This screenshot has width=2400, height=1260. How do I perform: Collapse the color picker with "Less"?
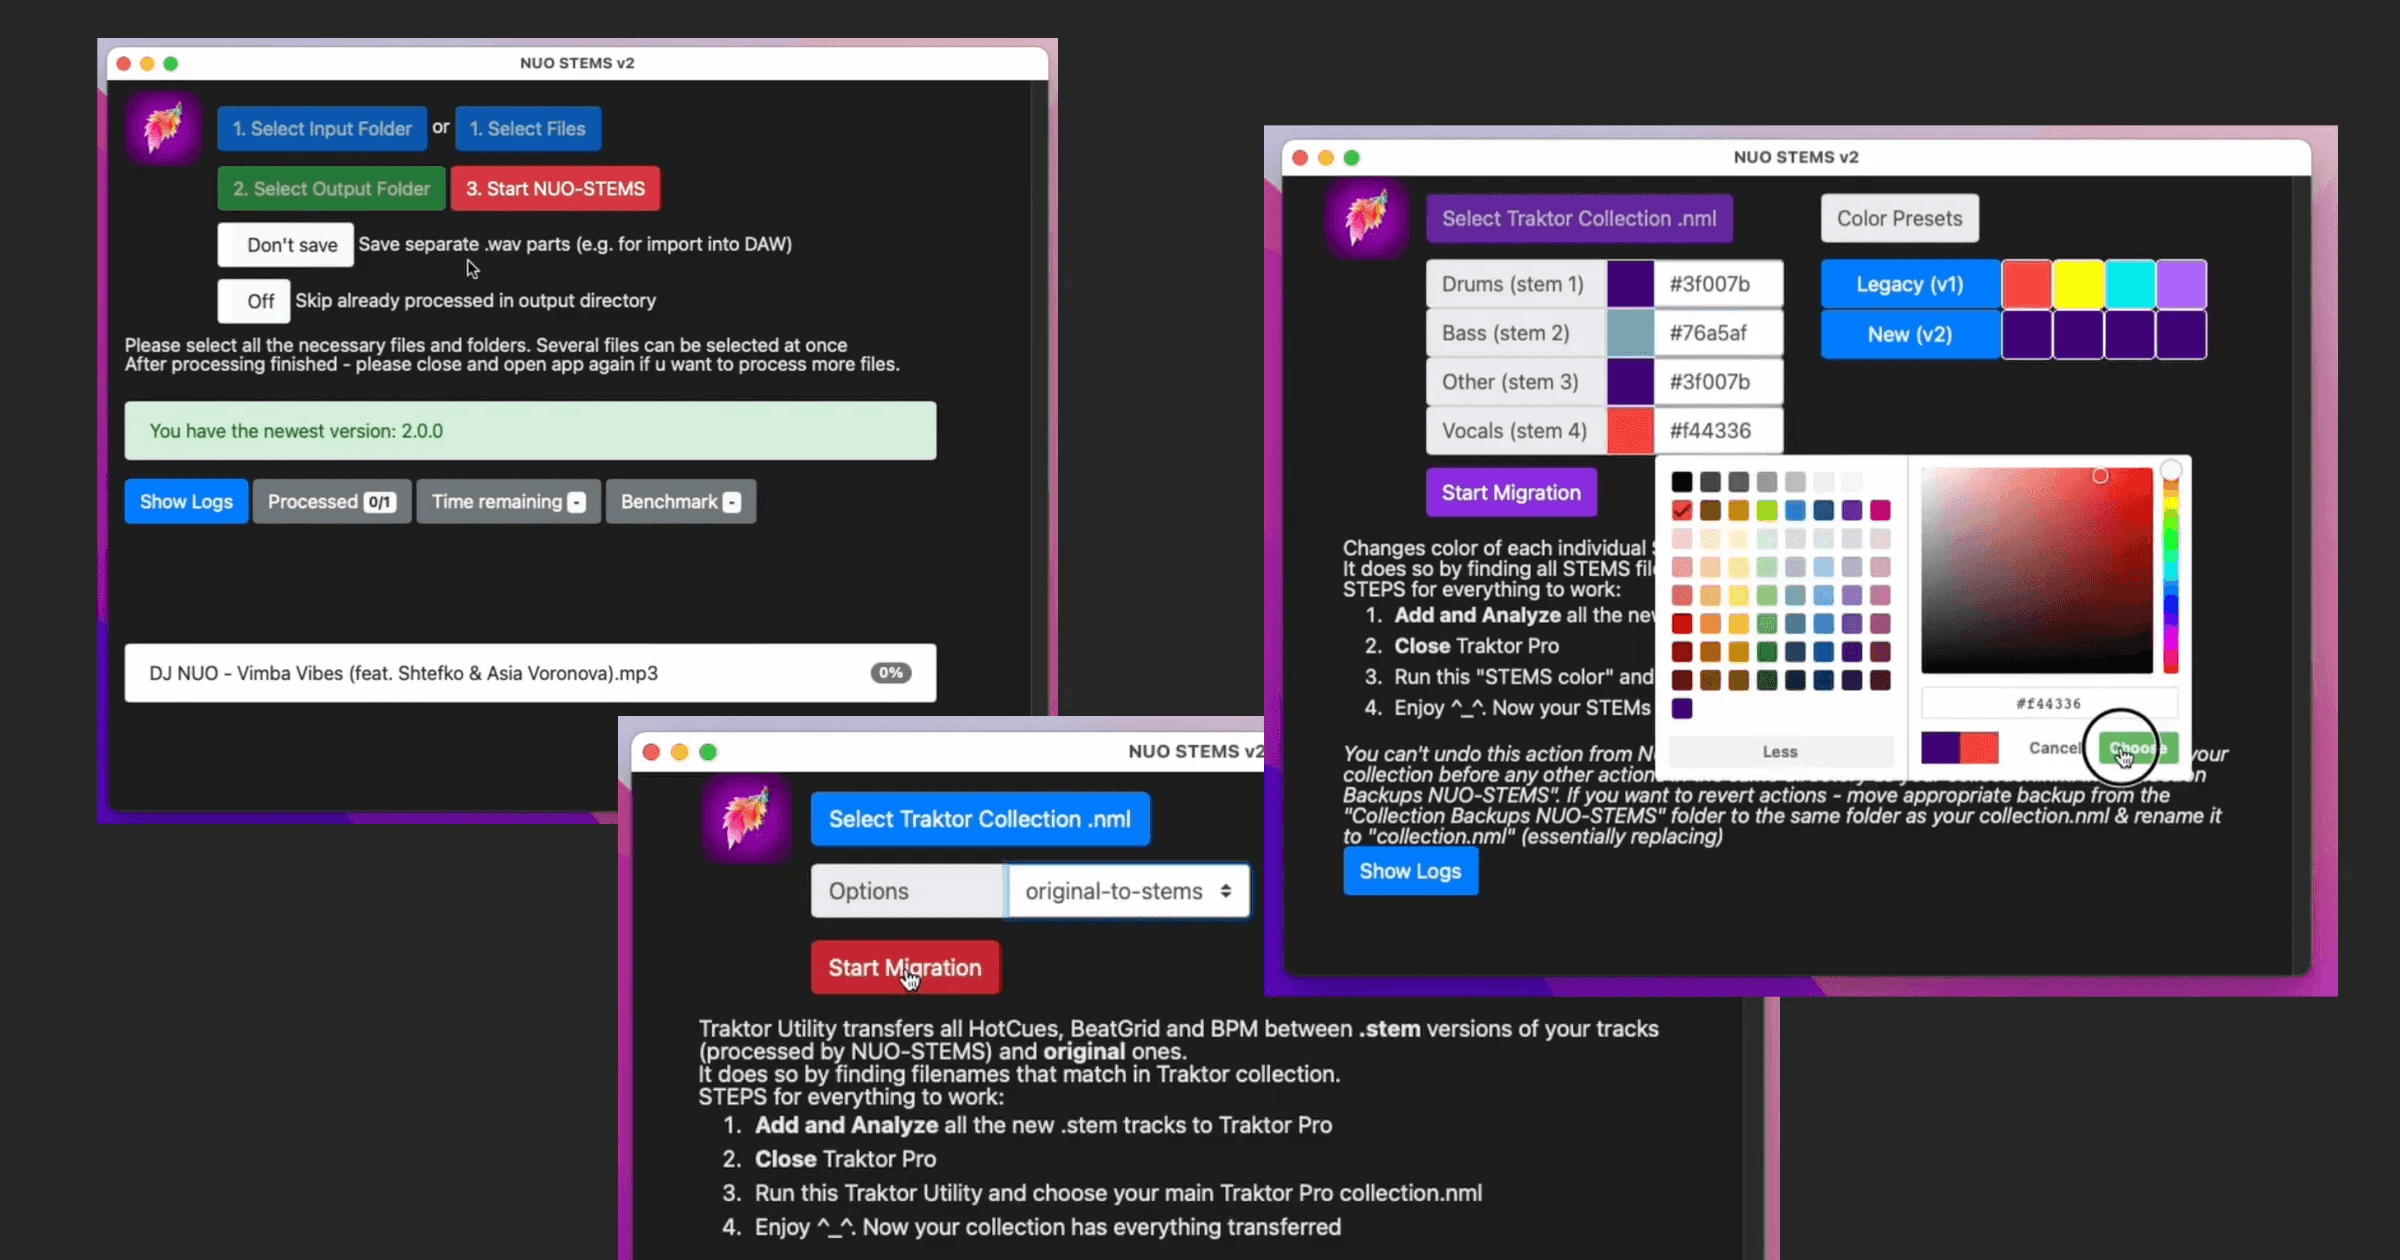(x=1779, y=751)
